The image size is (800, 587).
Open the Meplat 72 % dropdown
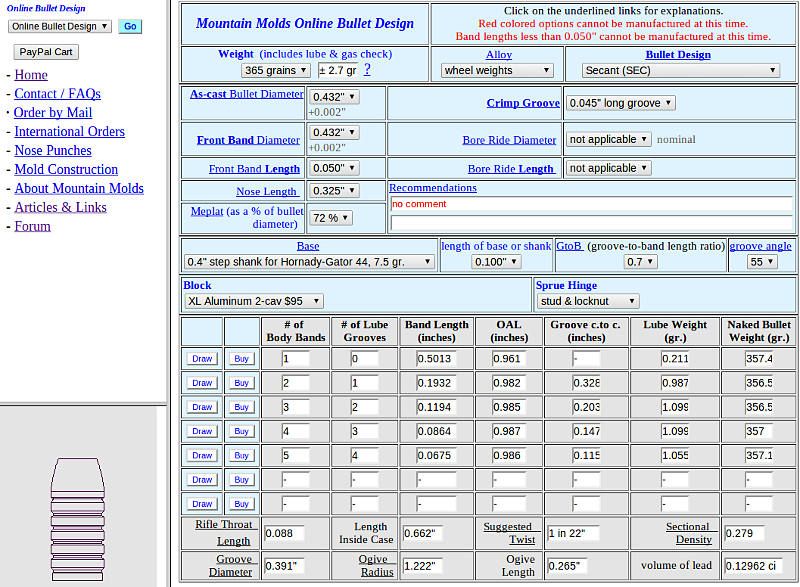[331, 218]
